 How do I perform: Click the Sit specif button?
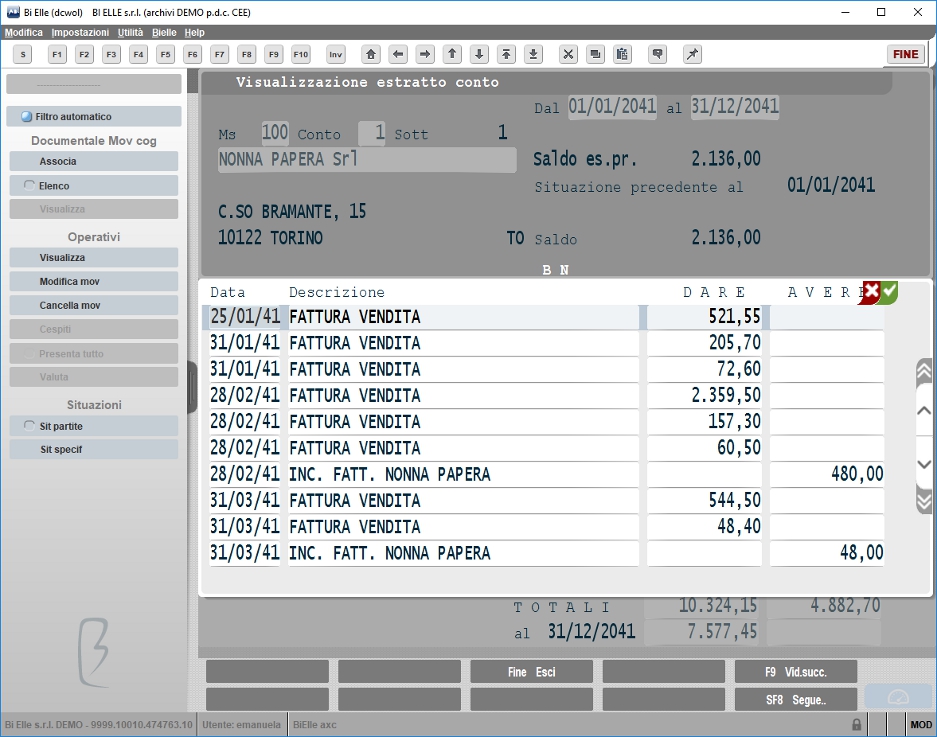[94, 449]
